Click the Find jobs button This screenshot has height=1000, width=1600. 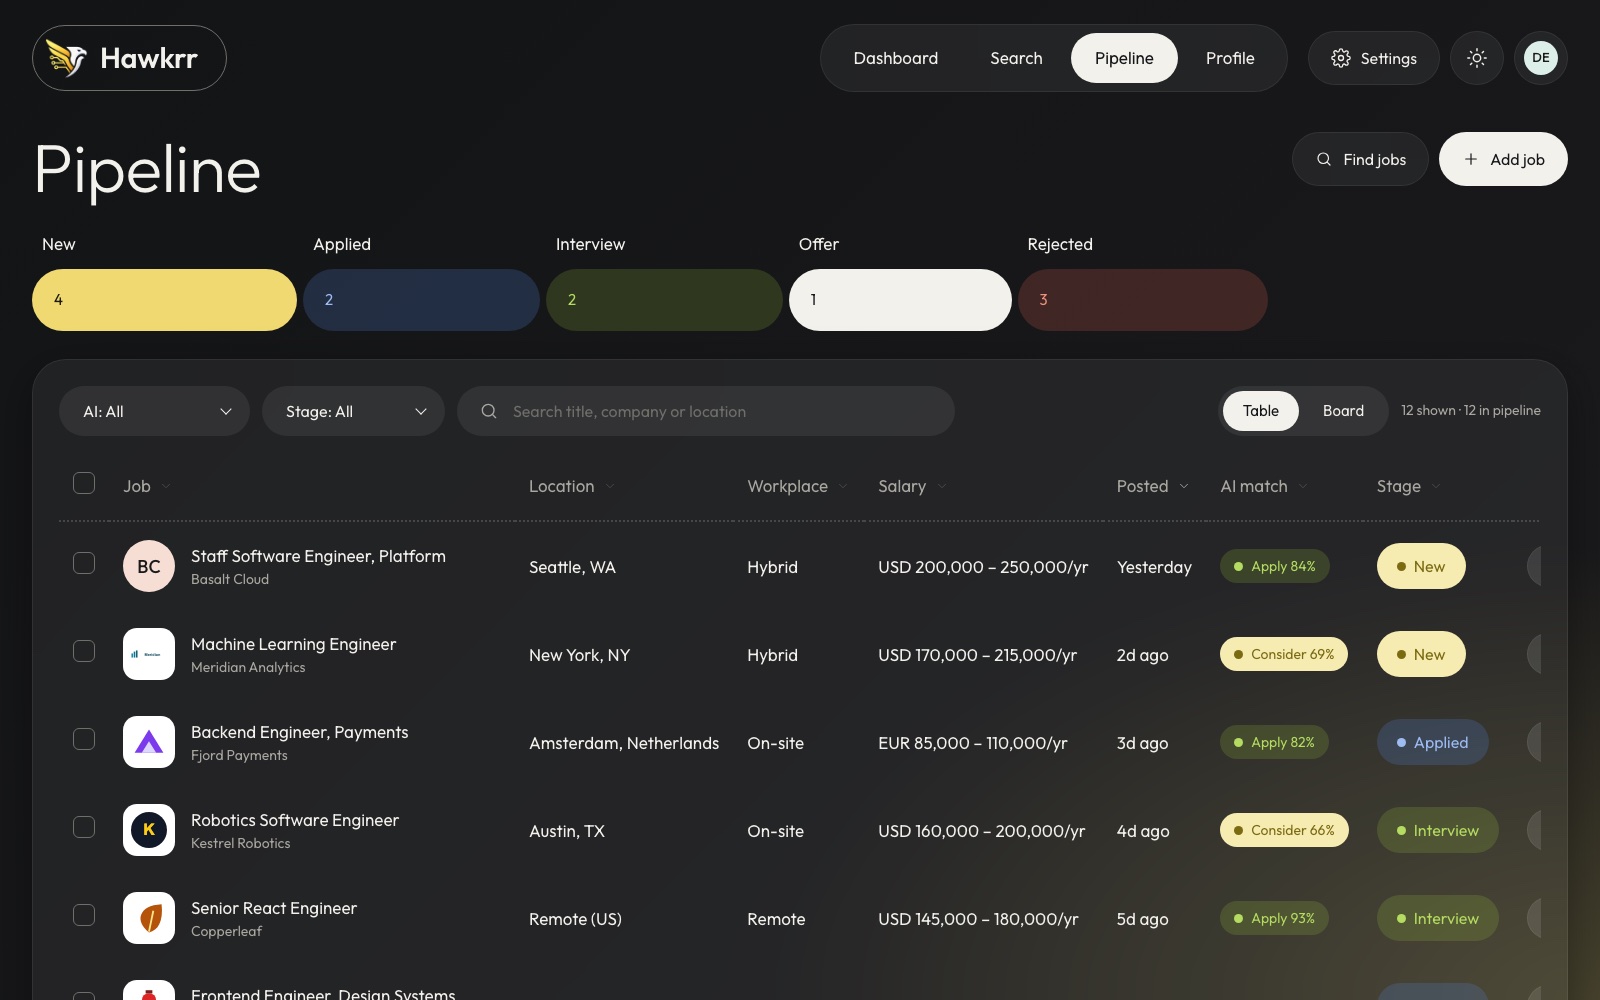pyautogui.click(x=1360, y=159)
